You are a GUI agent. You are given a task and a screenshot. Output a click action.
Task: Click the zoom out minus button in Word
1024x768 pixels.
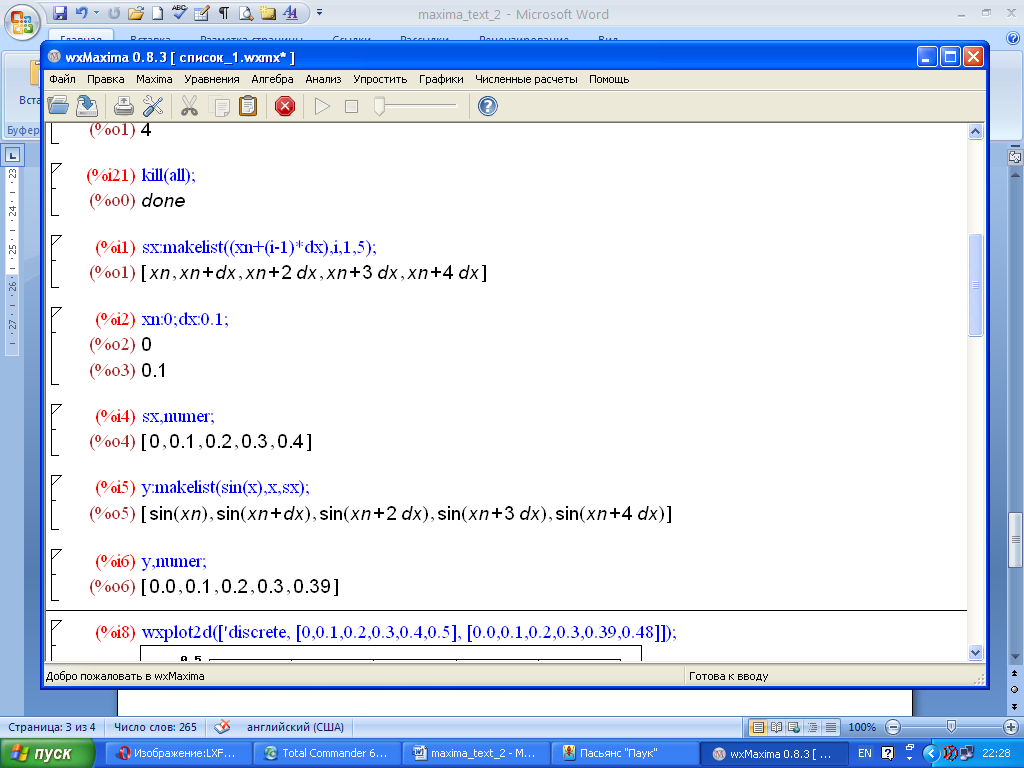pyautogui.click(x=893, y=727)
